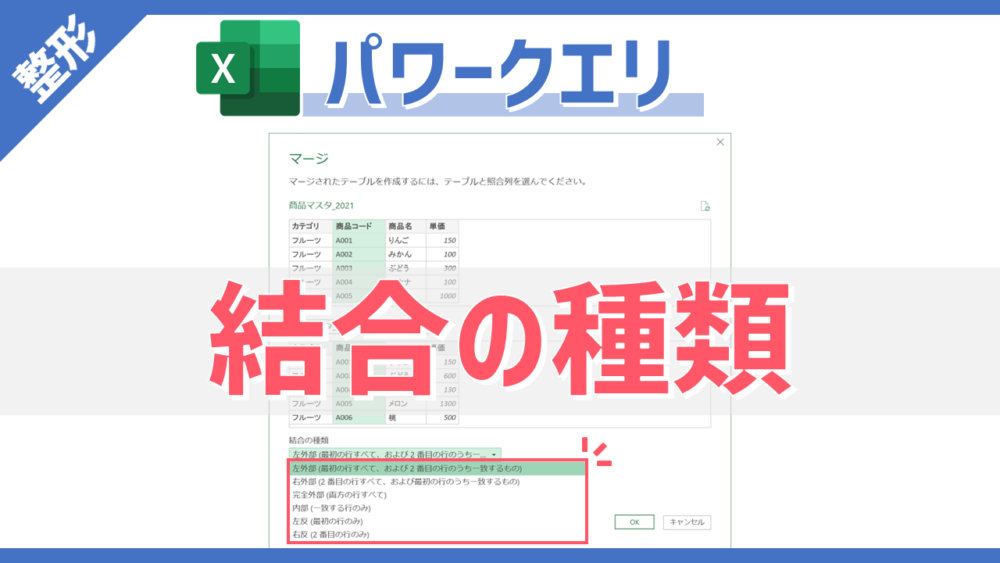Click the A001 cell
The image size is (1000, 563).
point(359,240)
